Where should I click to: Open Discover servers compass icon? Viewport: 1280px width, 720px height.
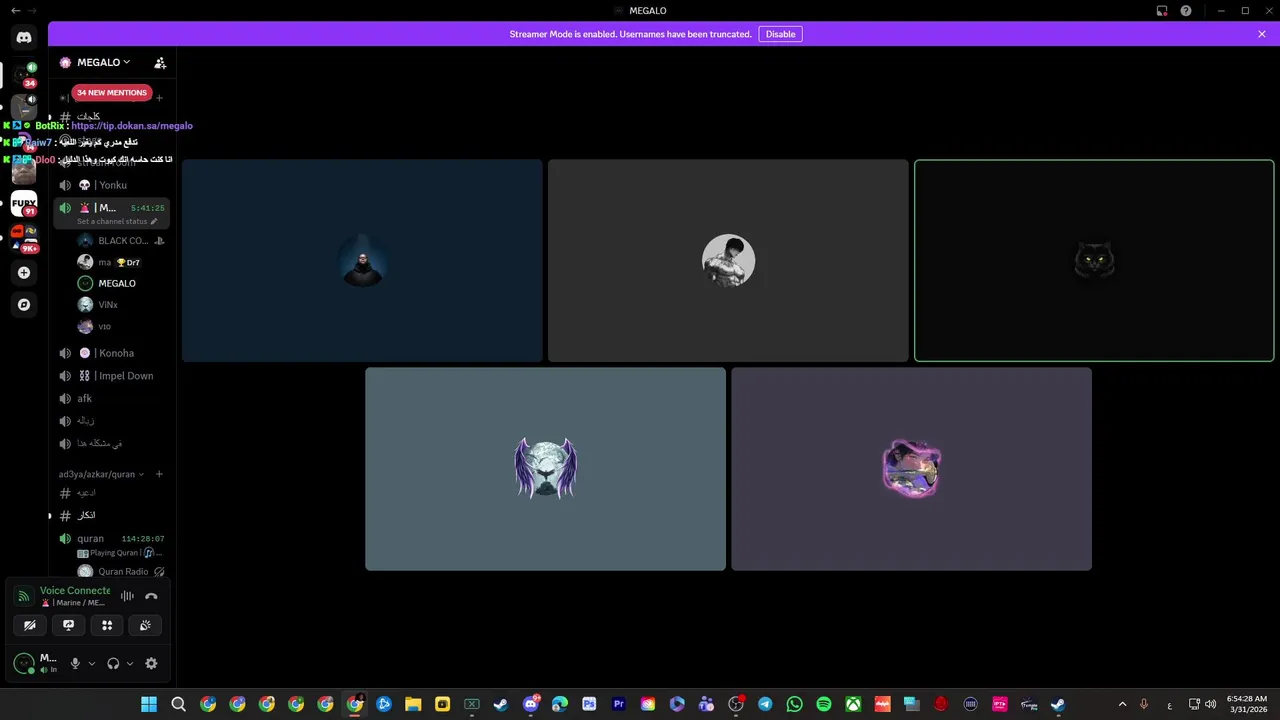24,304
